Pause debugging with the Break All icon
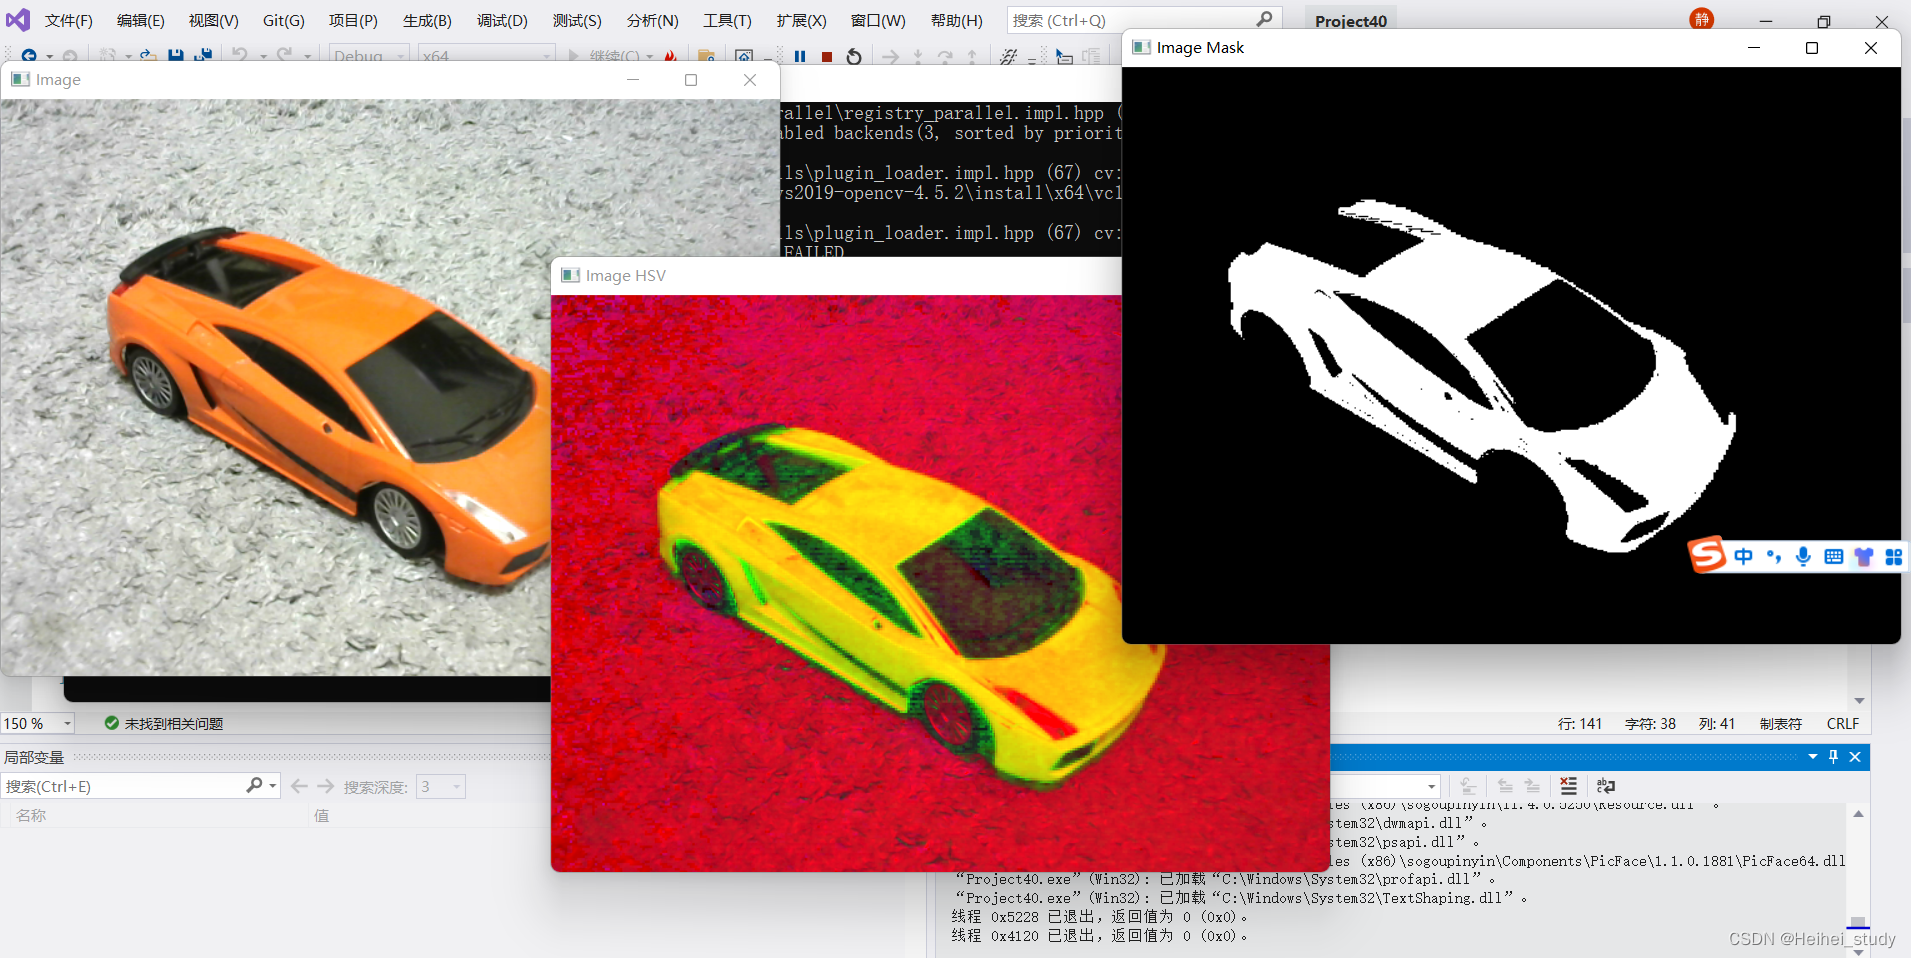 click(x=801, y=57)
